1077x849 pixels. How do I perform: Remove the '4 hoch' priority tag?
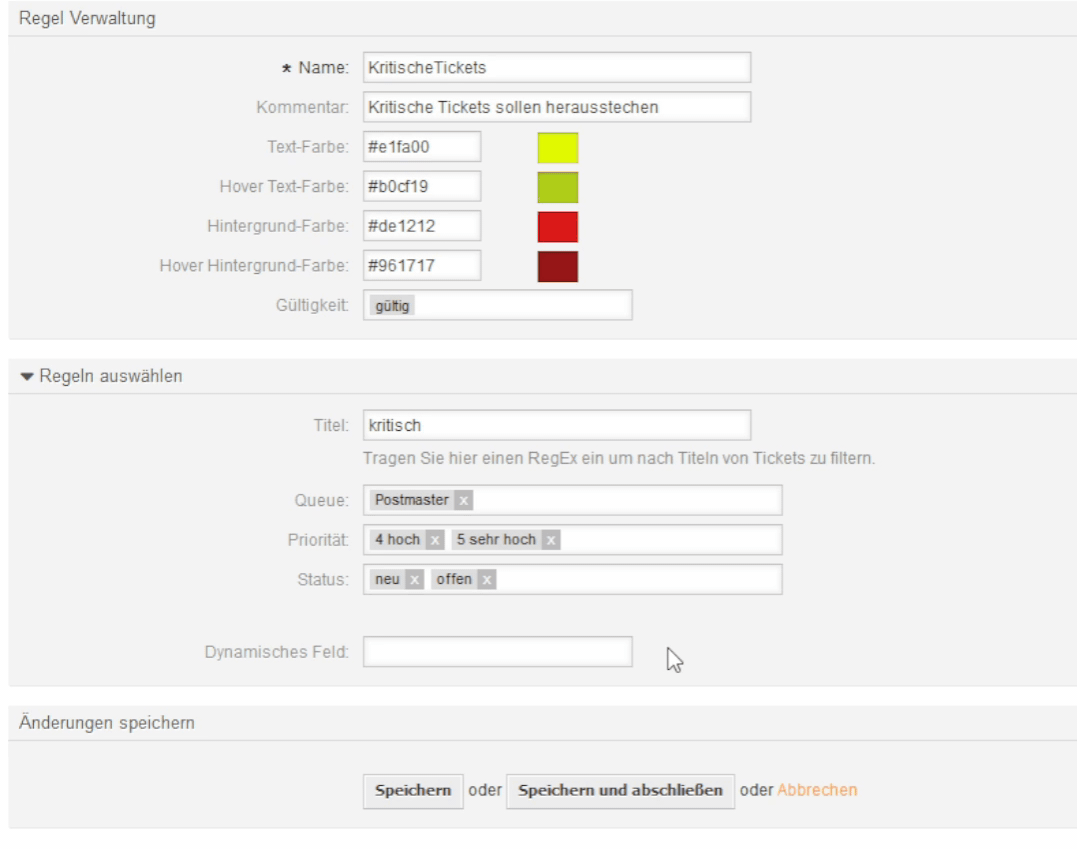[x=434, y=540]
